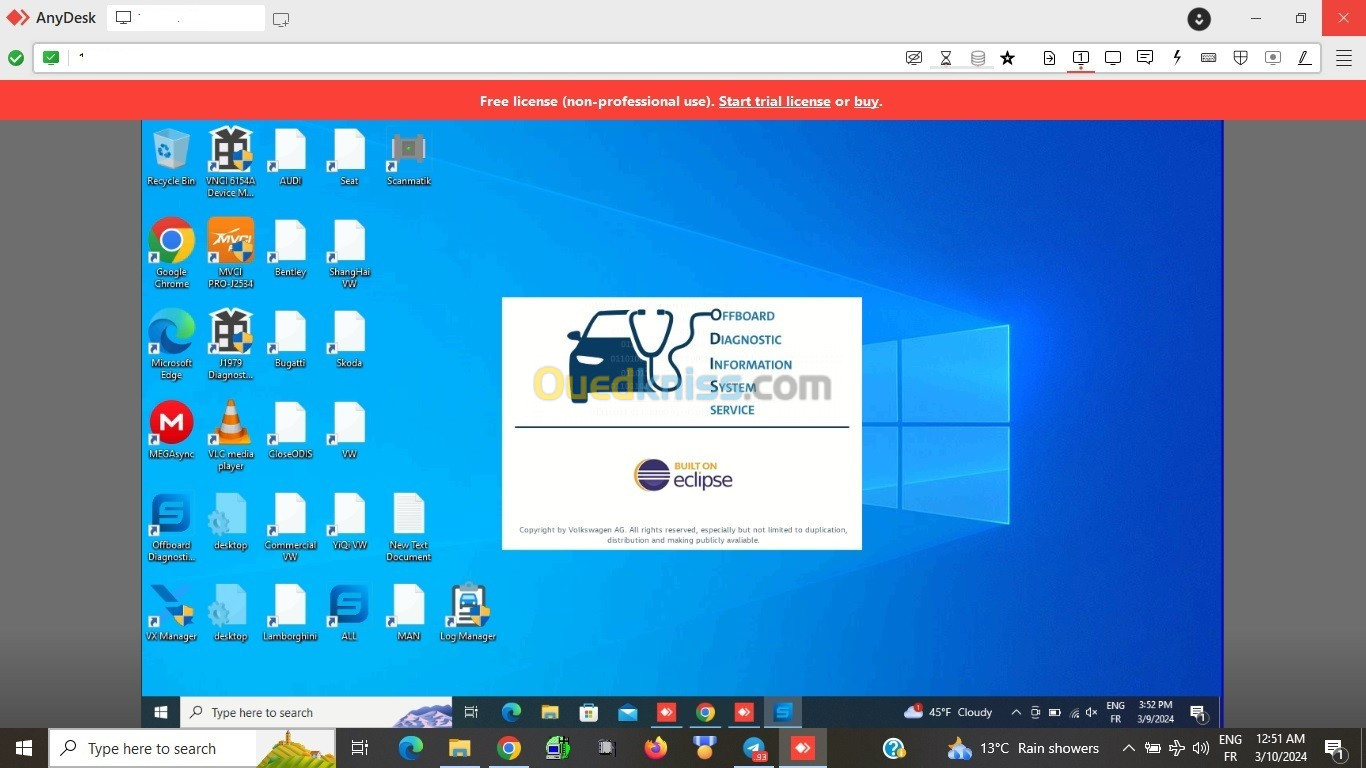Select the ShangHai VW shortcut
The height and width of the screenshot is (768, 1366).
pos(349,252)
